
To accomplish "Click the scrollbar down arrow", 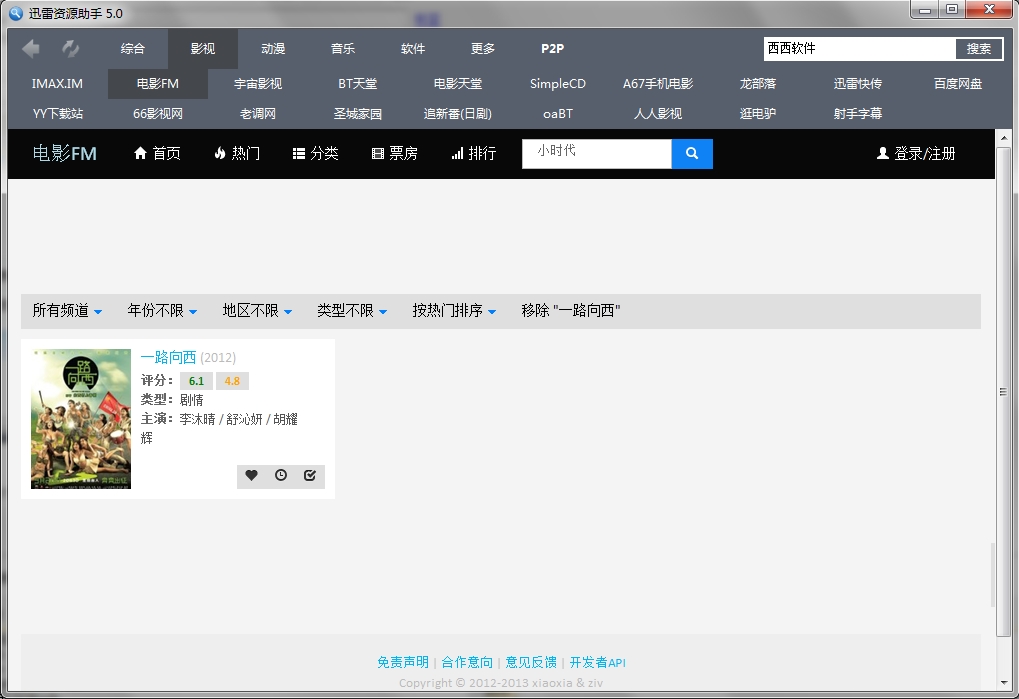I will 1004,683.
